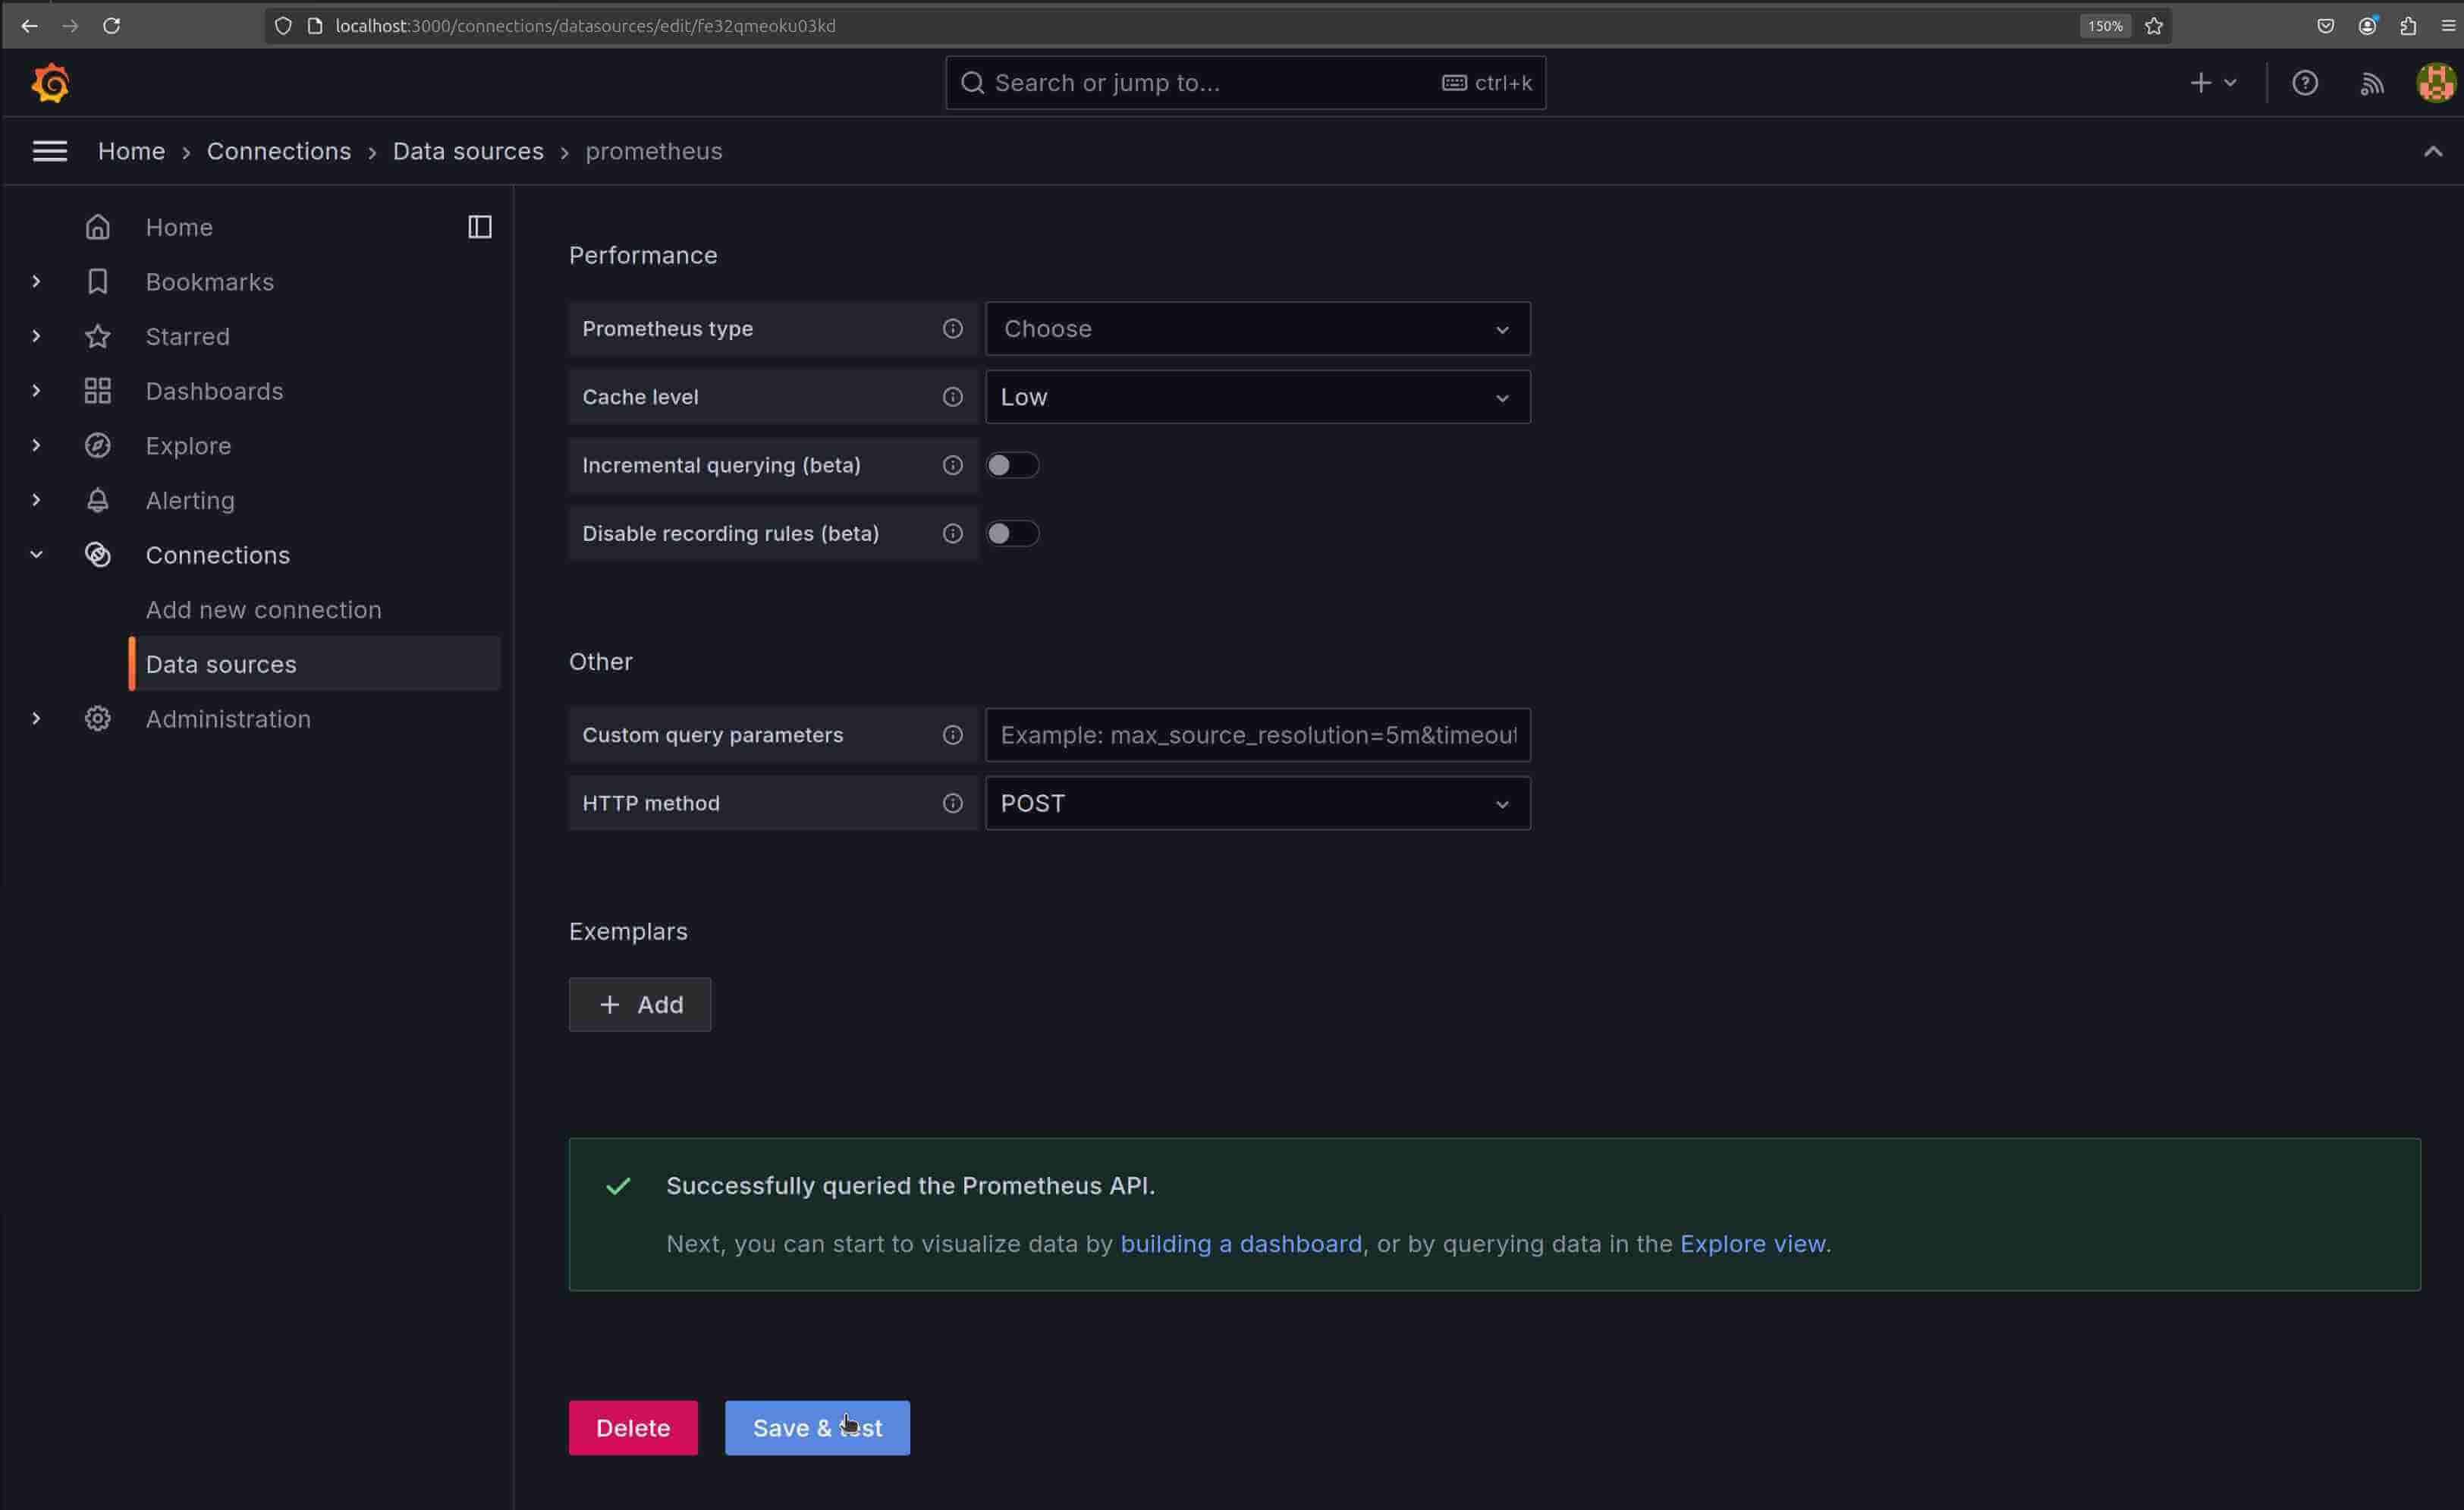
Task: Open the help menu icon
Action: pyautogui.click(x=2305, y=82)
